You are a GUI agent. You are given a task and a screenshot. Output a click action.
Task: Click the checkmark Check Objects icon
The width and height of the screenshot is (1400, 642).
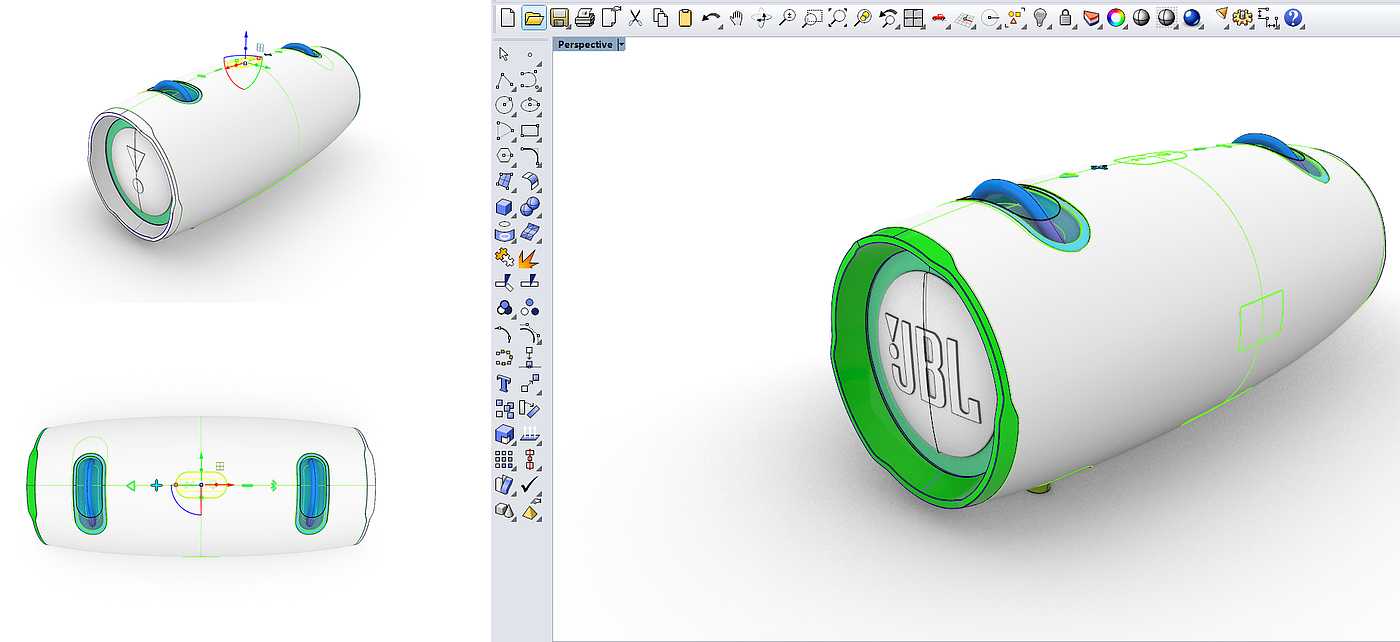pyautogui.click(x=530, y=485)
